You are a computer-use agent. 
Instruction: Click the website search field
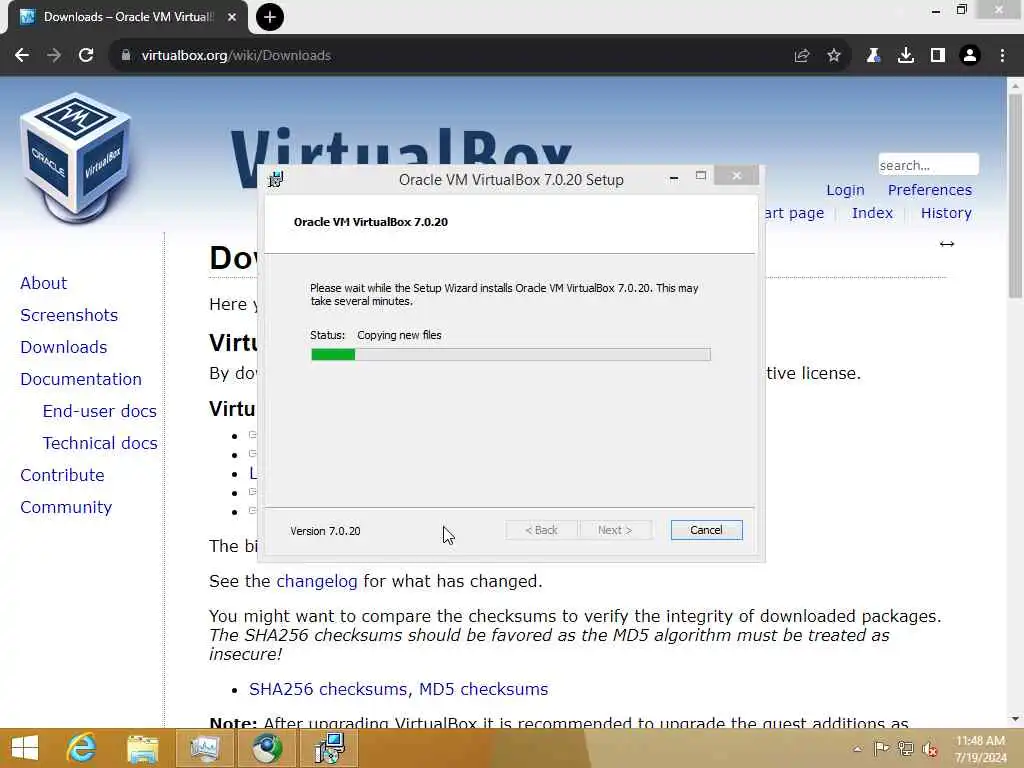[928, 165]
